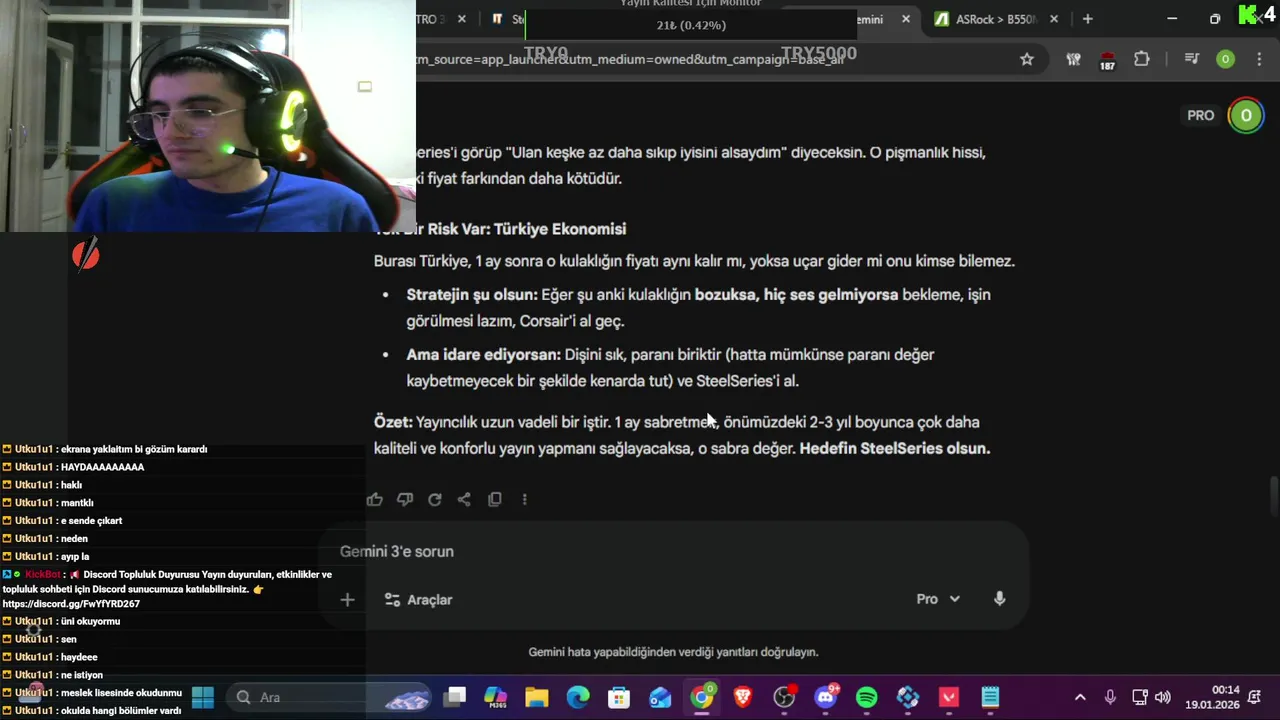Click chat message 'HAYDAAAAAAAAA'
Viewport: 1280px width, 720px height.
[x=102, y=467]
